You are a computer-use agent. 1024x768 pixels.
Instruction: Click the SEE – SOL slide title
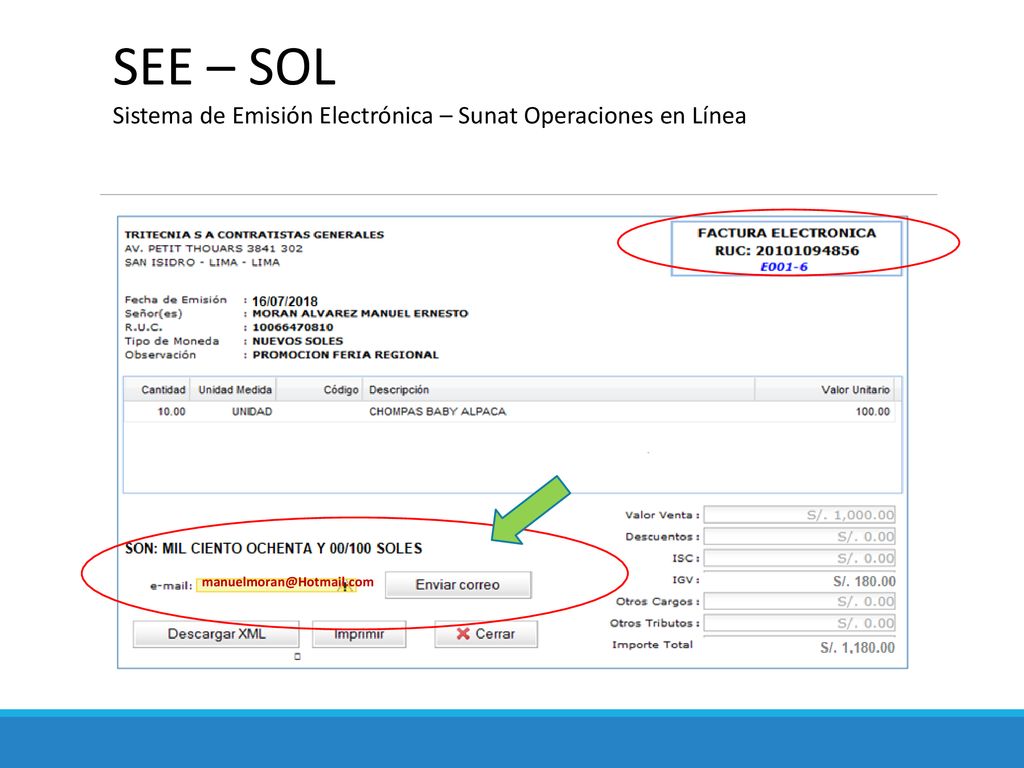[224, 67]
